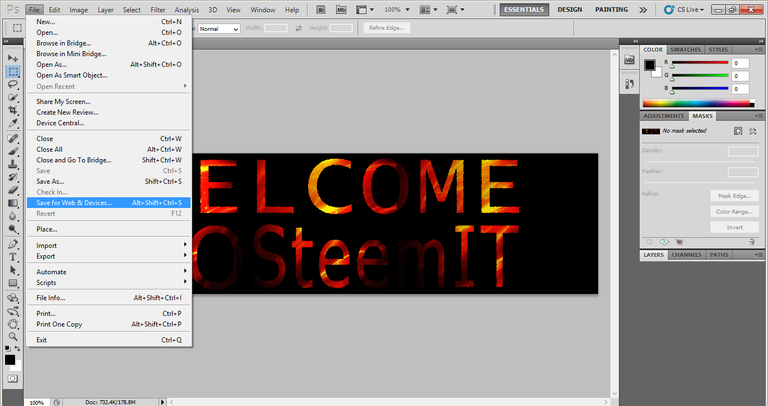This screenshot has height=406, width=768.
Task: Reset default foreground and background colors
Action: [7, 349]
